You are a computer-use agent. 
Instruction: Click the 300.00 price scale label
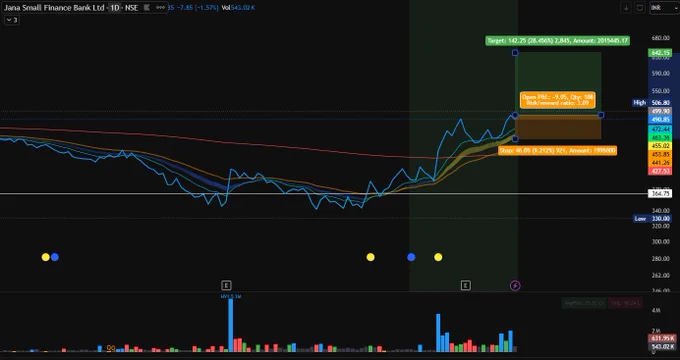[660, 242]
